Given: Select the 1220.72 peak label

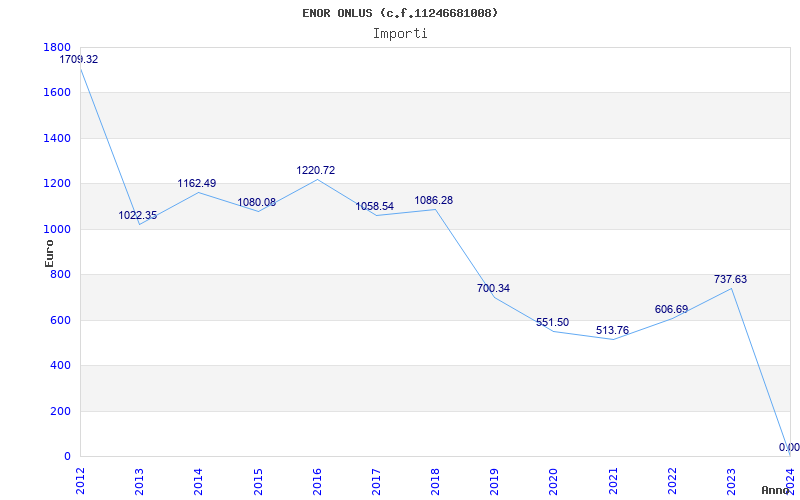Looking at the screenshot, I should pos(316,170).
